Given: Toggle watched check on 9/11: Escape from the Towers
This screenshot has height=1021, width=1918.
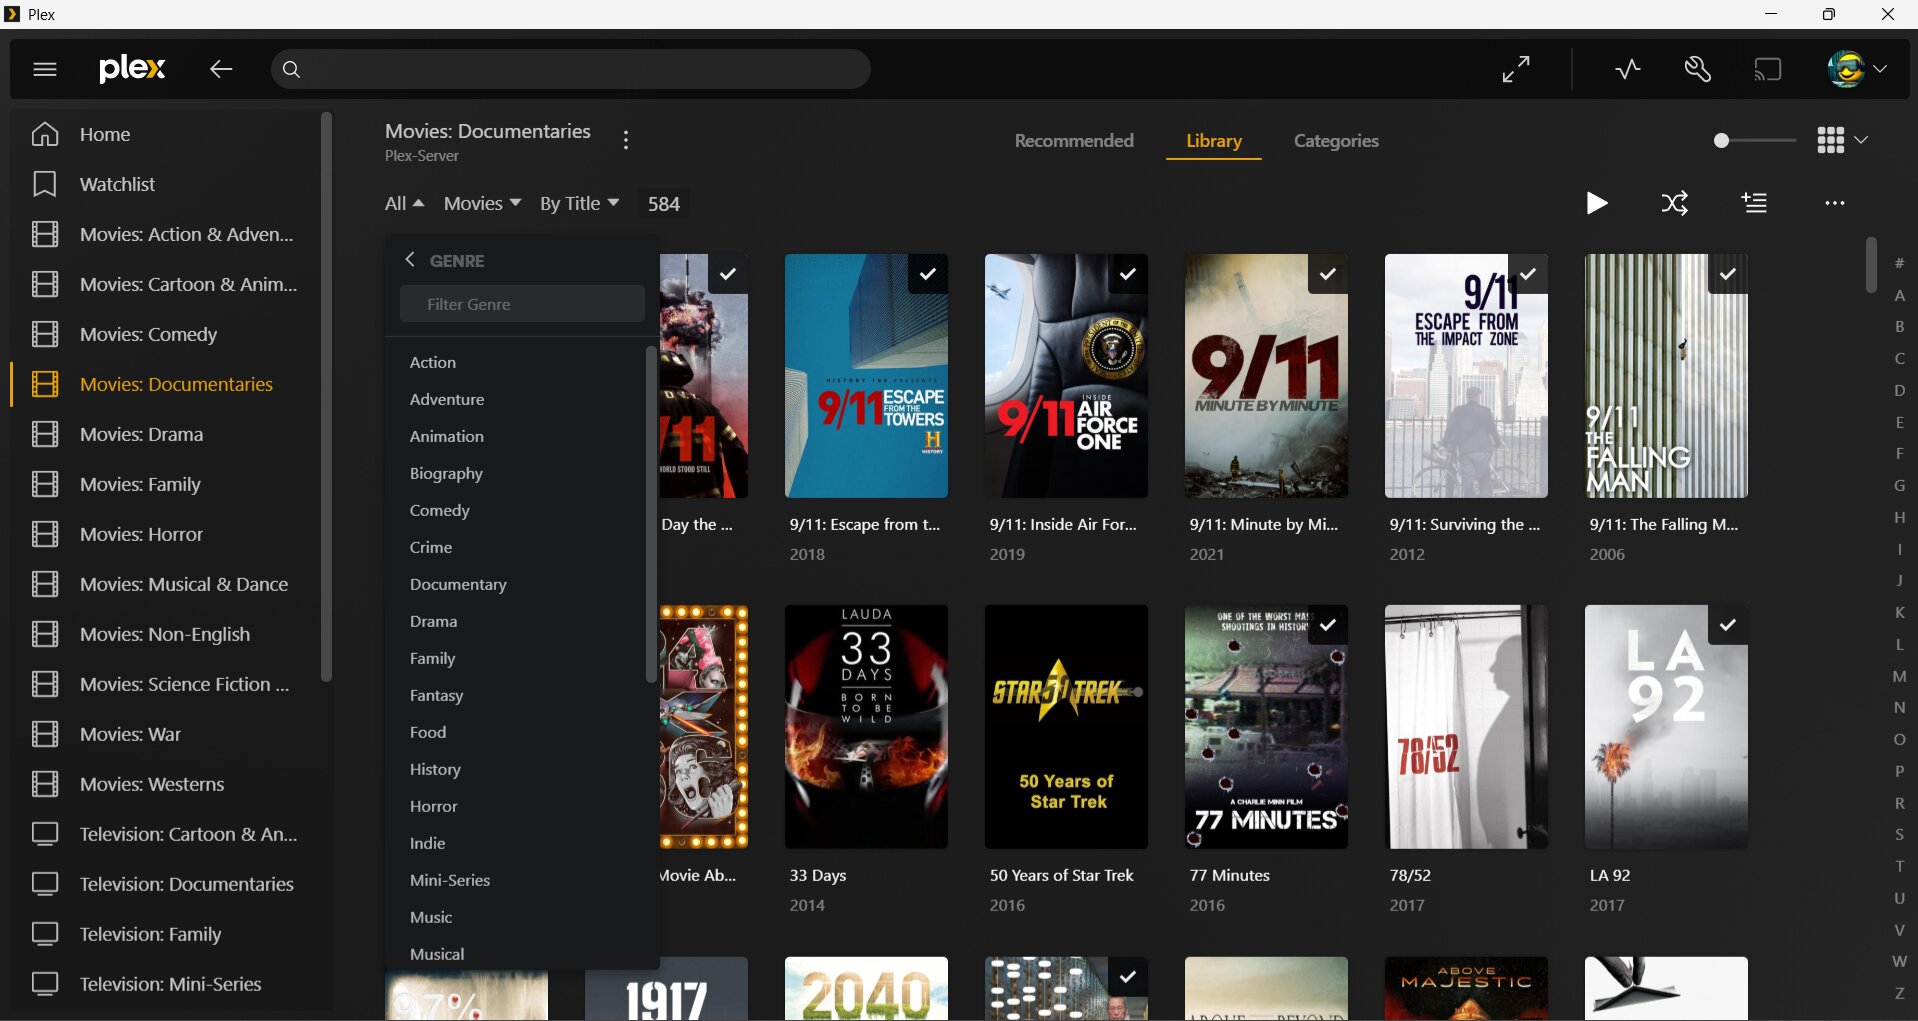Looking at the screenshot, I should [x=928, y=274].
